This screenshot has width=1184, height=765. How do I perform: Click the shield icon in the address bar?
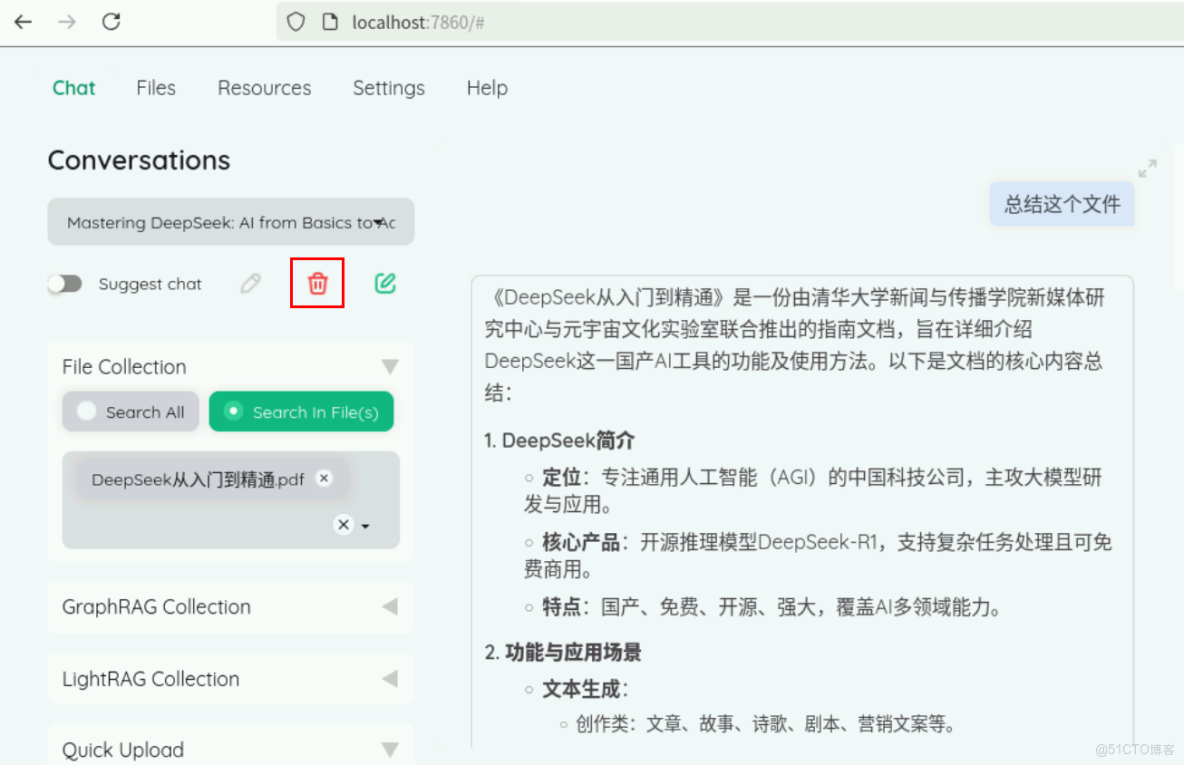tap(295, 20)
